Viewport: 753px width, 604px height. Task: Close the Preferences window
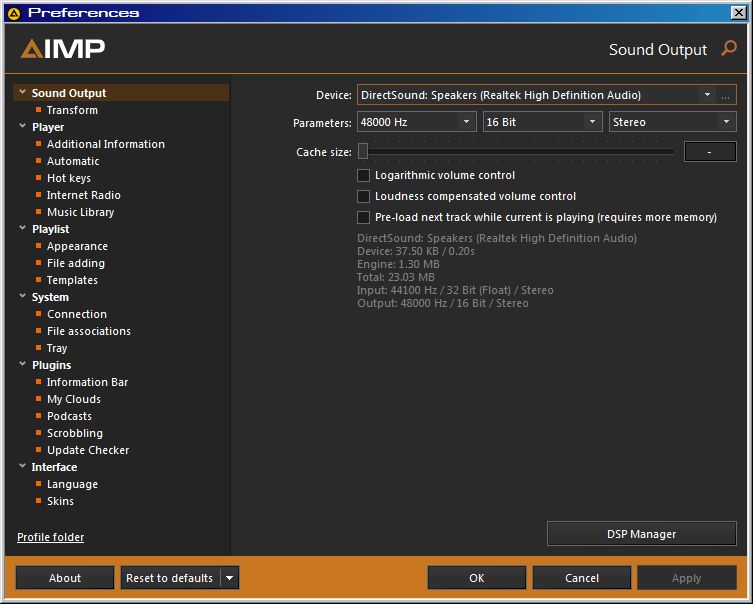click(738, 12)
